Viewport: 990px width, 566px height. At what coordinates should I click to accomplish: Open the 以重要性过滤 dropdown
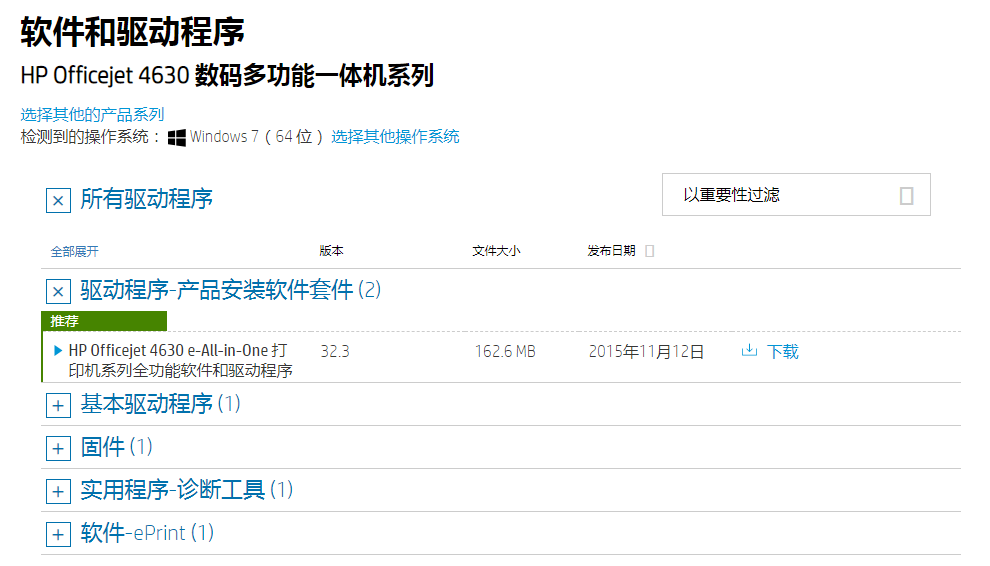[796, 195]
